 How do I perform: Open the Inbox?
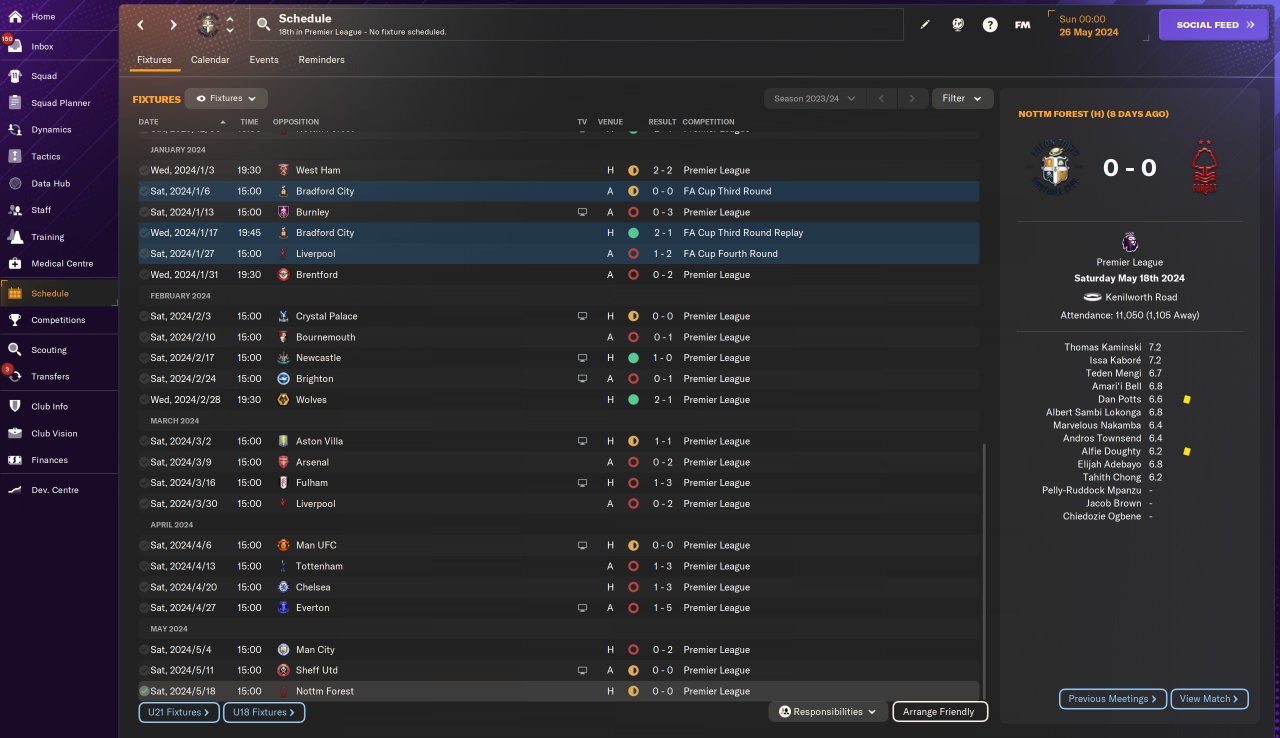coord(42,46)
